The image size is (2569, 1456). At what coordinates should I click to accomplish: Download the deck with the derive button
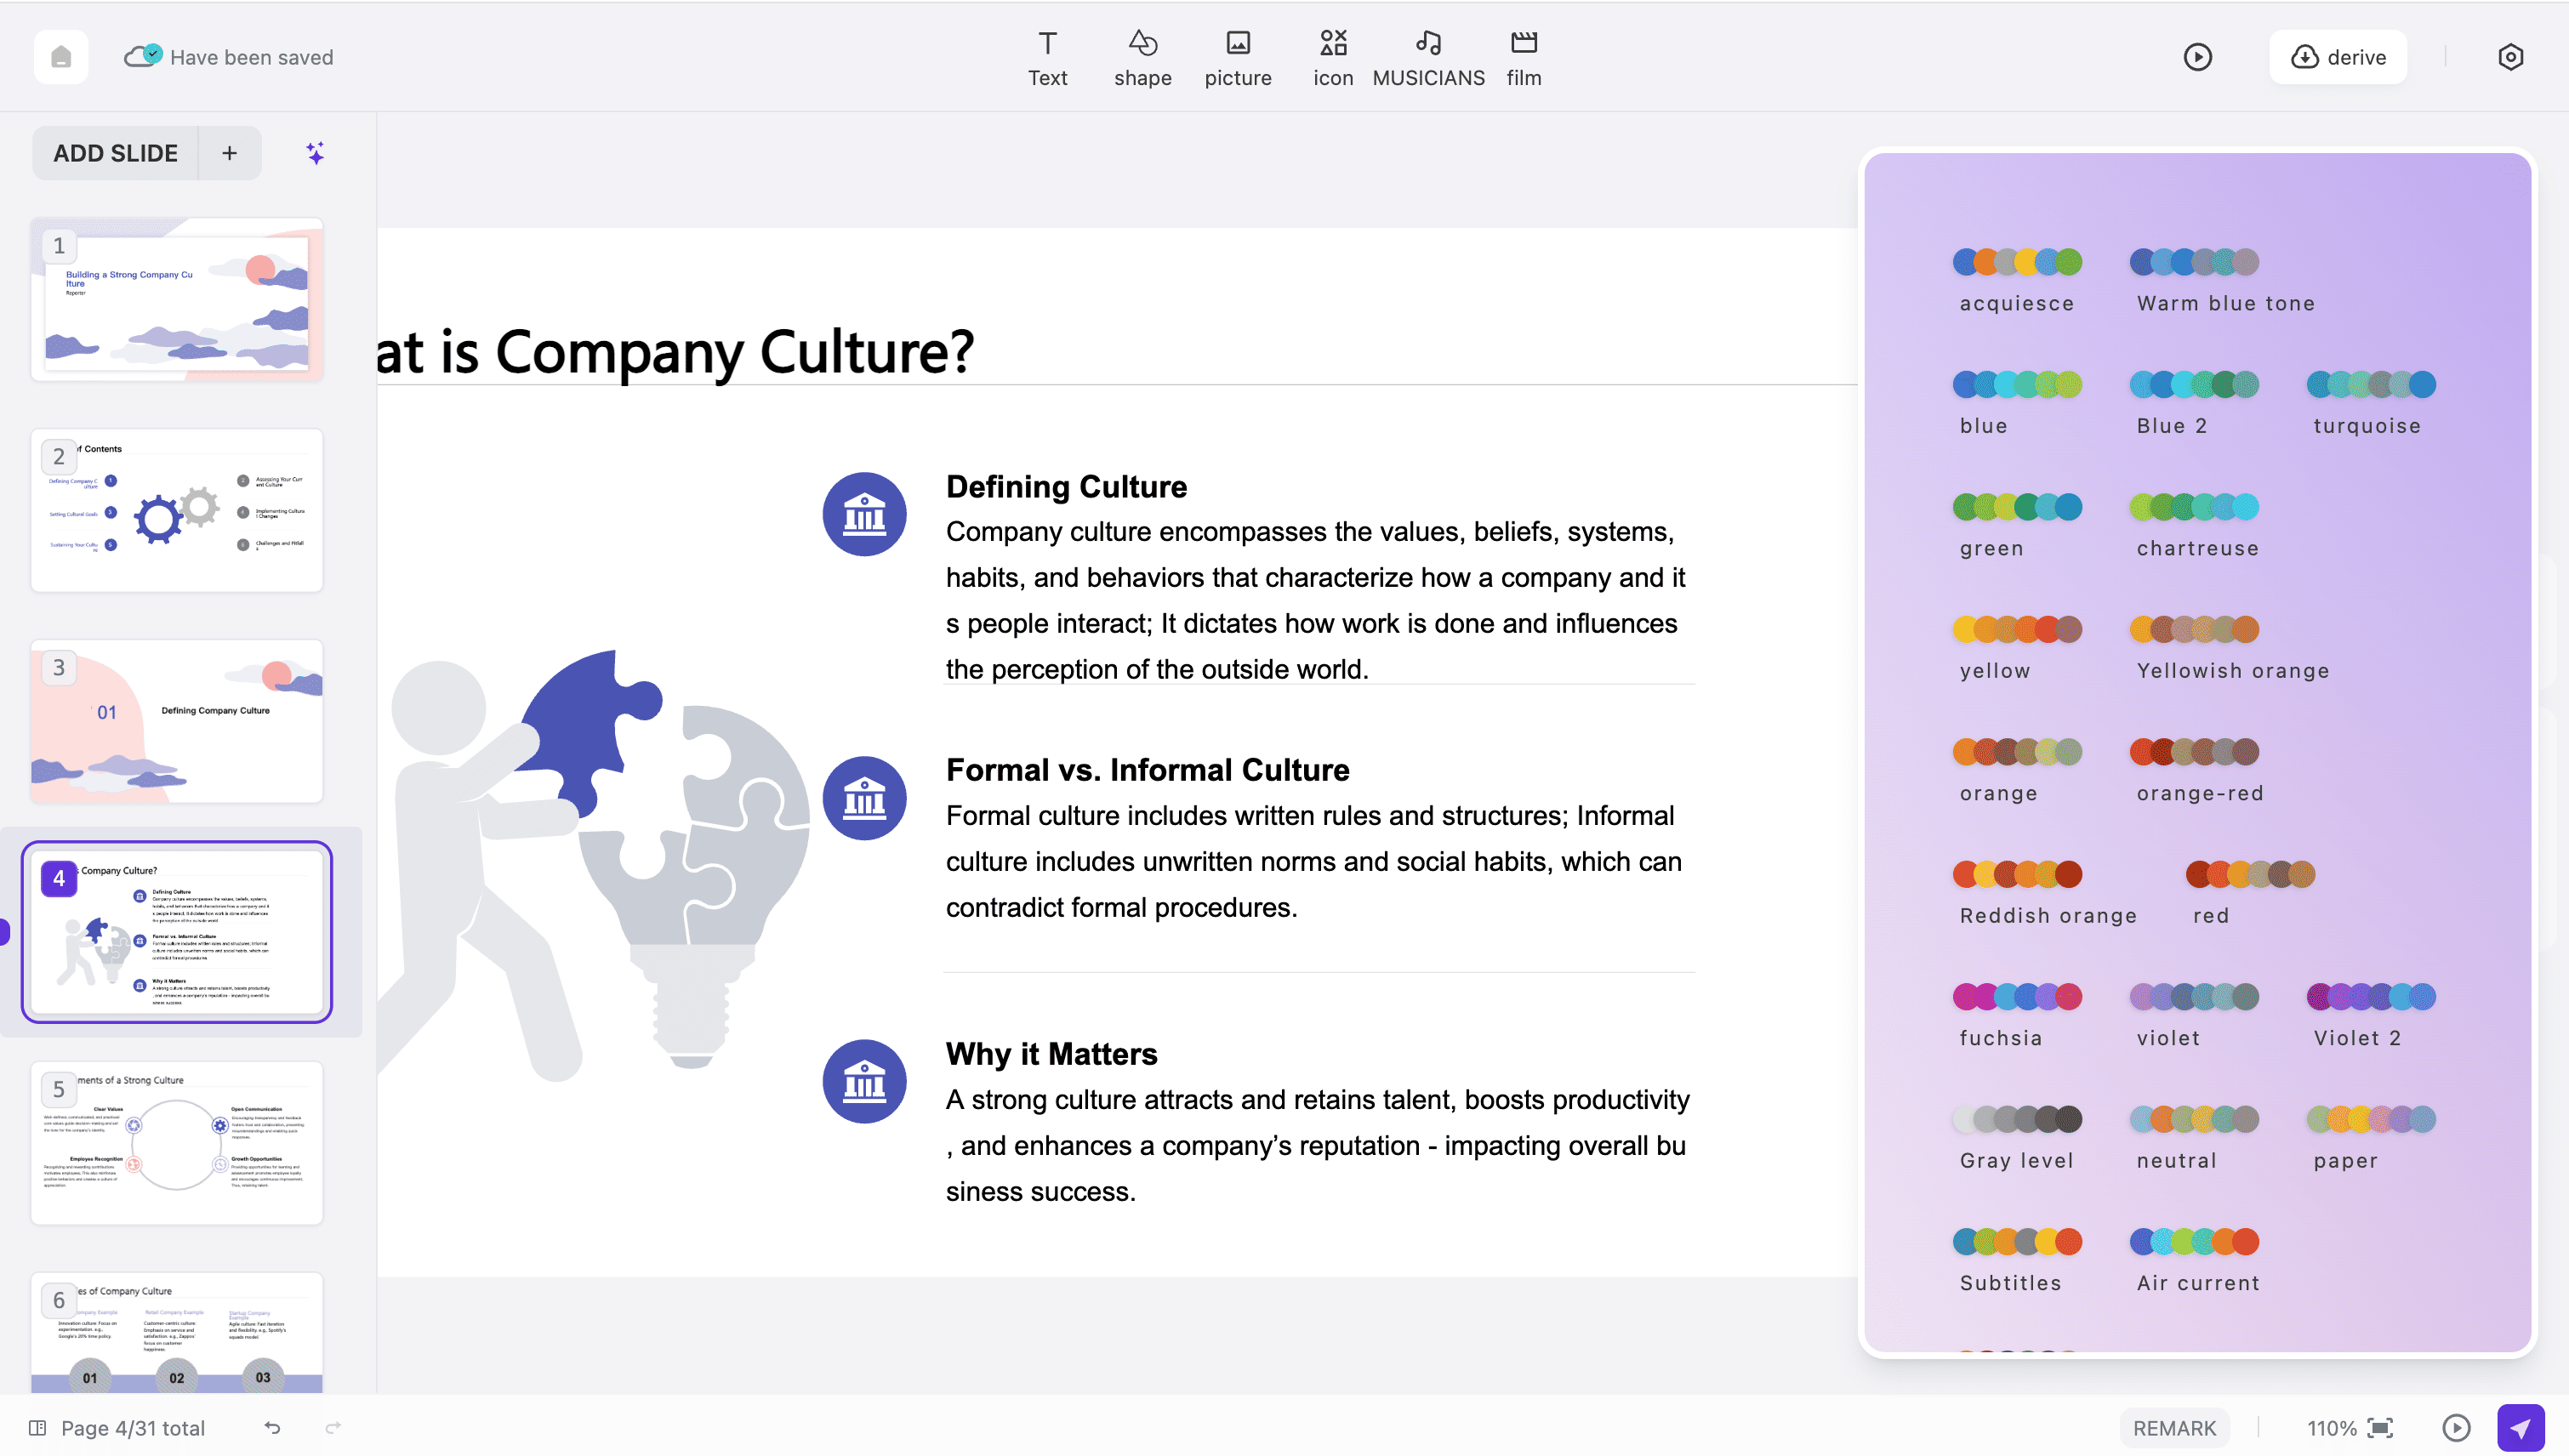[2337, 57]
